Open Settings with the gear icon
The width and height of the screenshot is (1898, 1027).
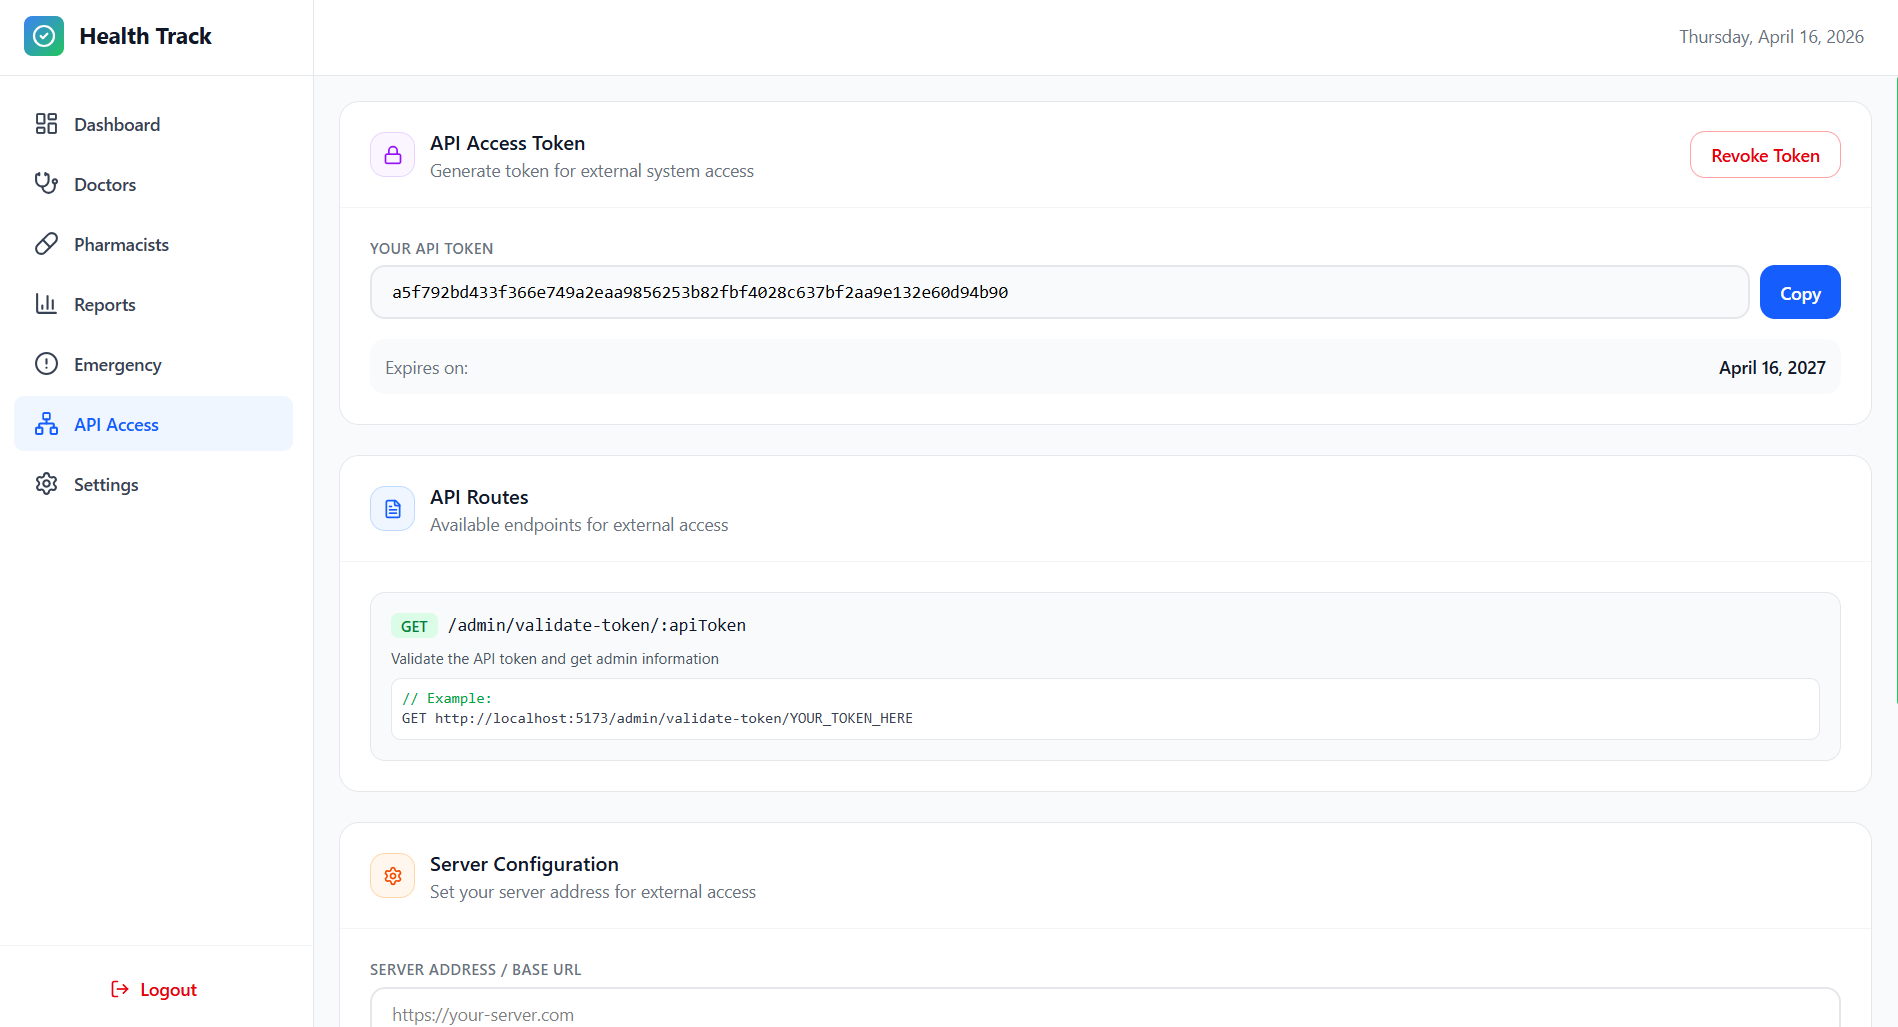click(x=46, y=483)
